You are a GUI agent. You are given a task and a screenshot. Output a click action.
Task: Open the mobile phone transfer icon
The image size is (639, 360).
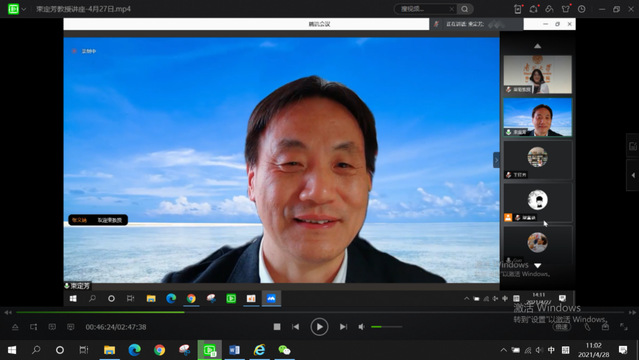point(518,9)
